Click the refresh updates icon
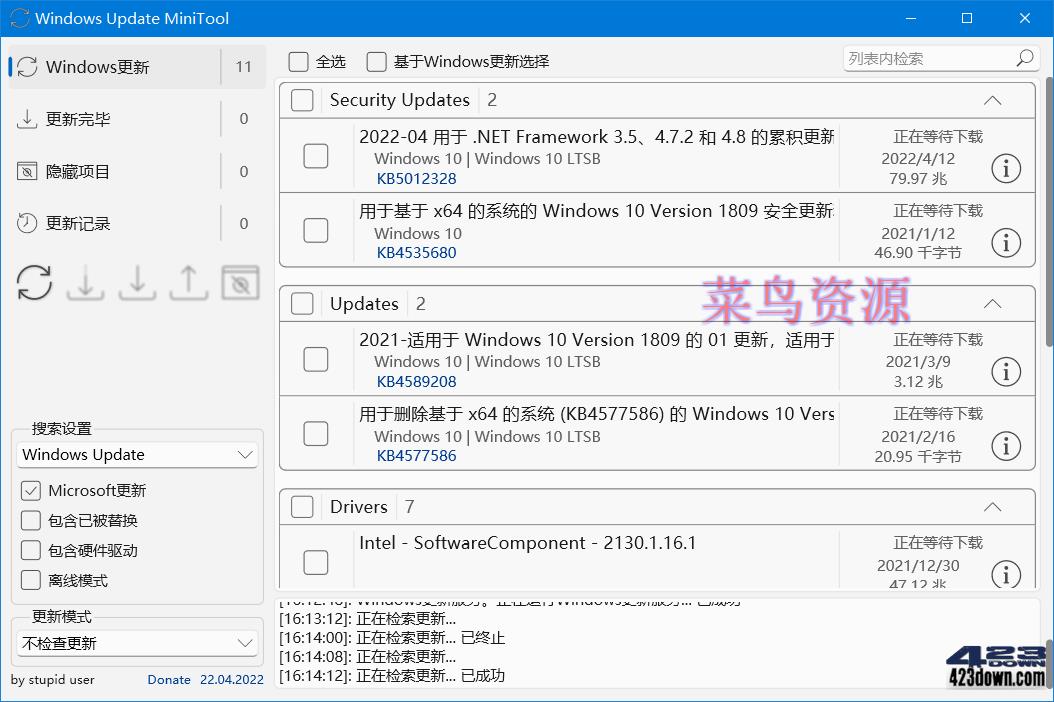1054x702 pixels. click(34, 284)
